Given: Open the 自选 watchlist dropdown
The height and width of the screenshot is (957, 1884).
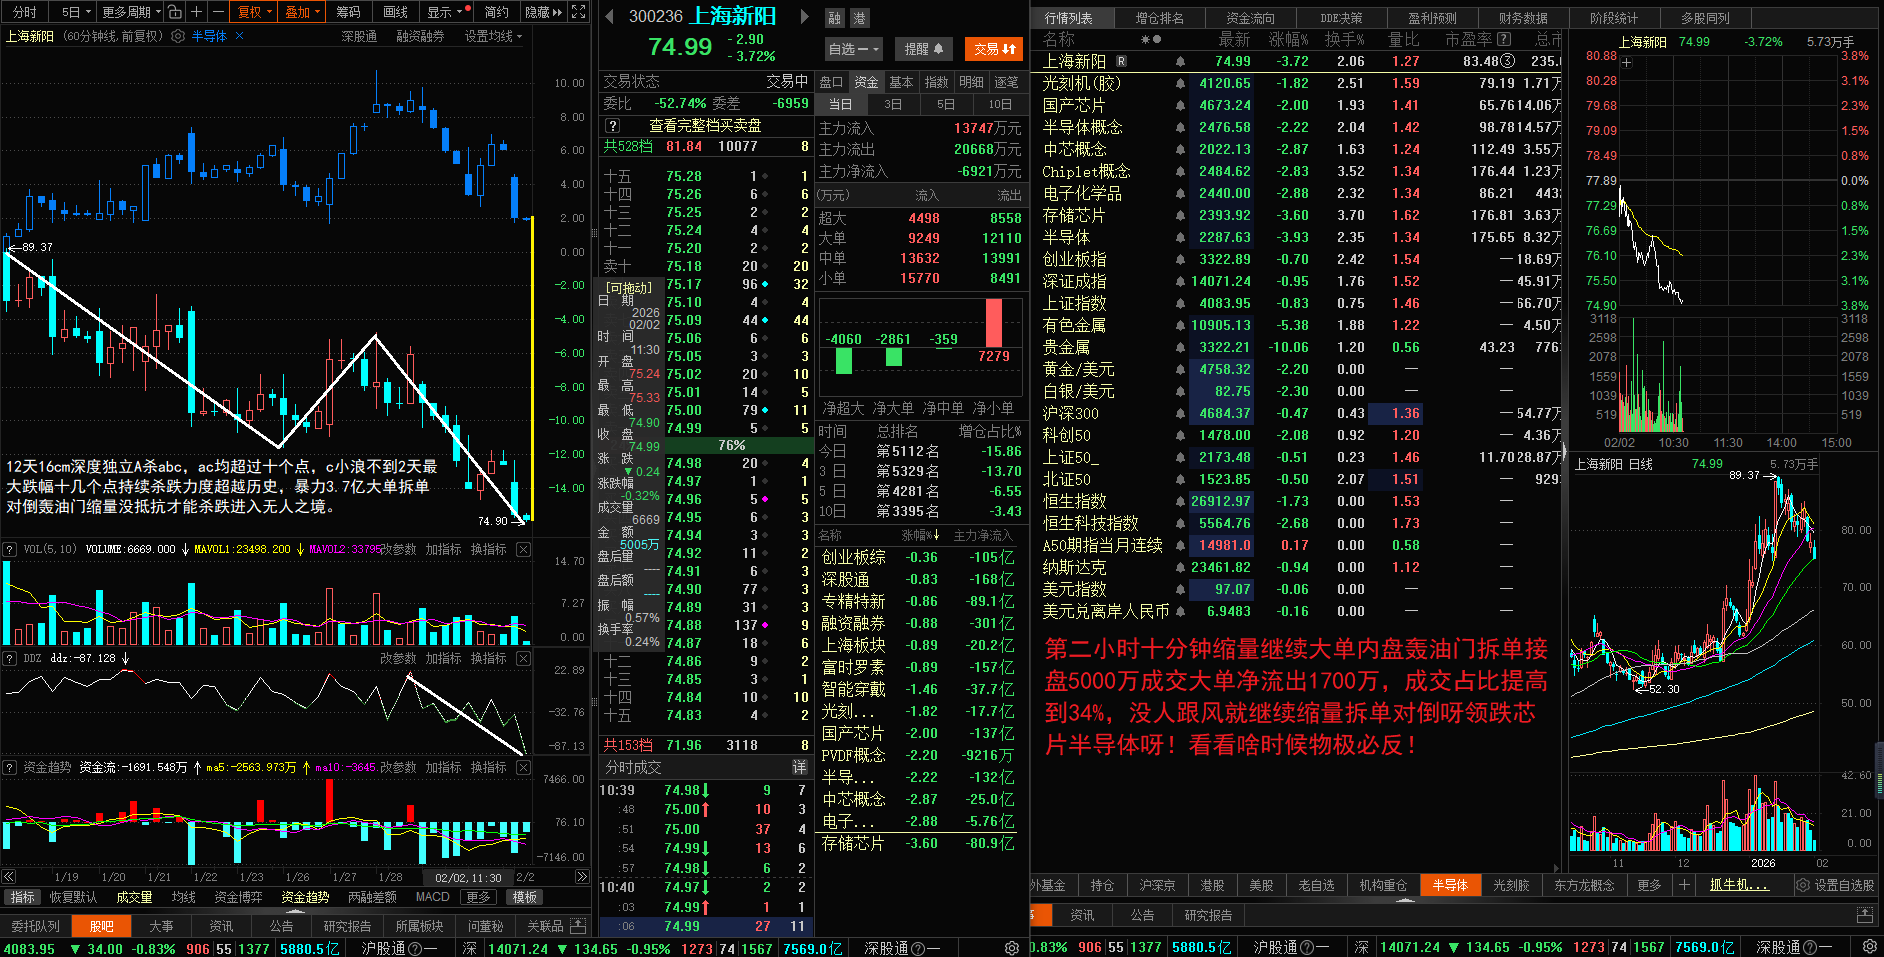Looking at the screenshot, I should tap(854, 49).
